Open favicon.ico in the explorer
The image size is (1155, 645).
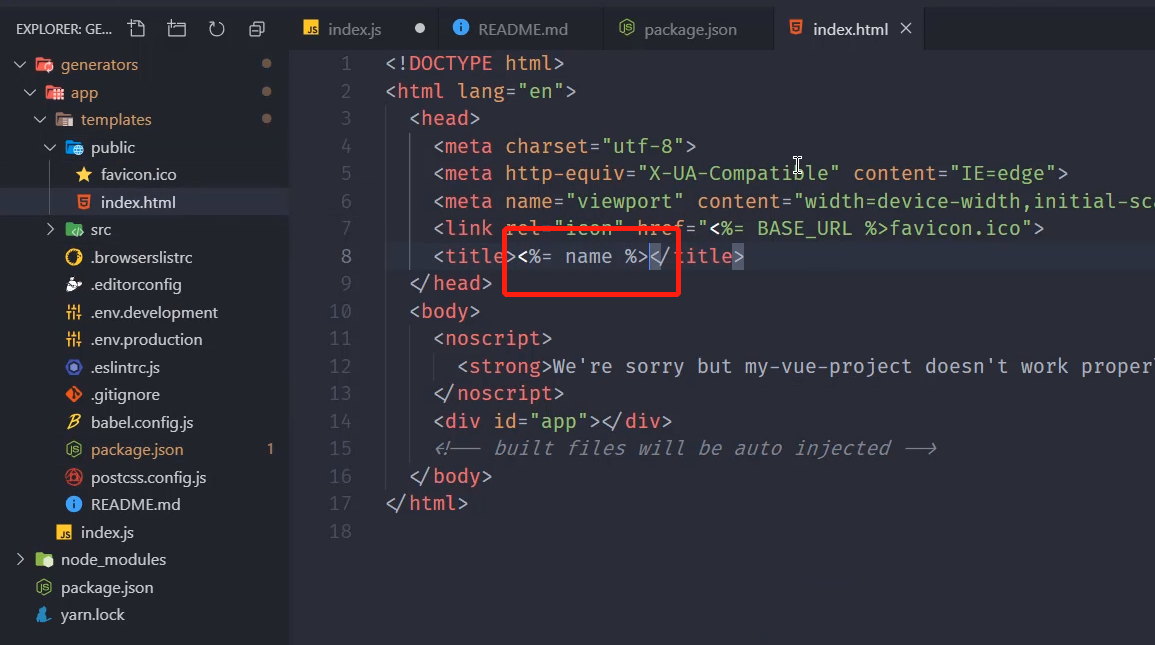click(138, 175)
